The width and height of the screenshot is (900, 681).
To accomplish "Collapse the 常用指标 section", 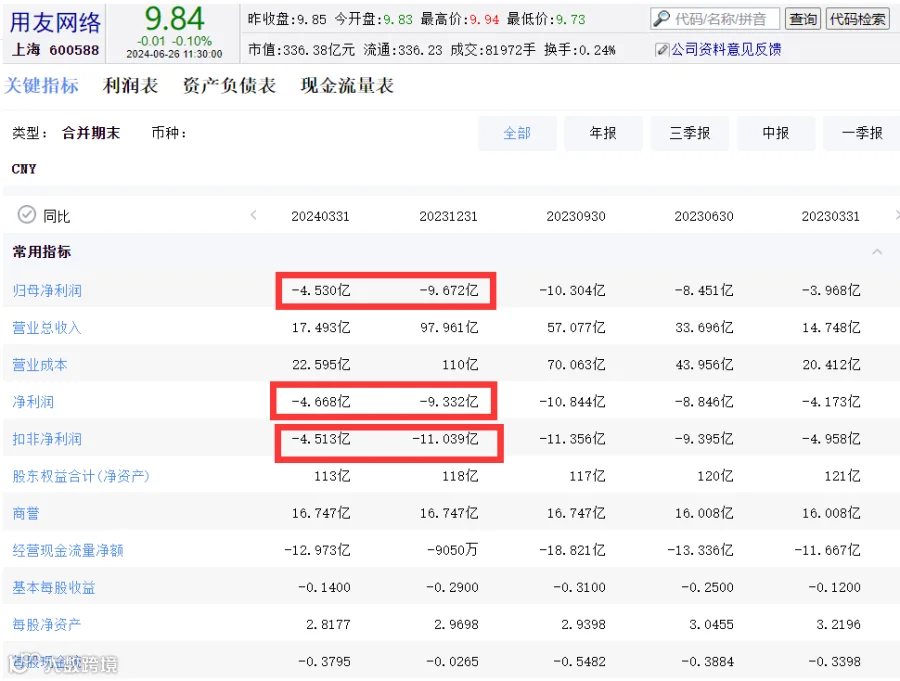I will [x=877, y=251].
